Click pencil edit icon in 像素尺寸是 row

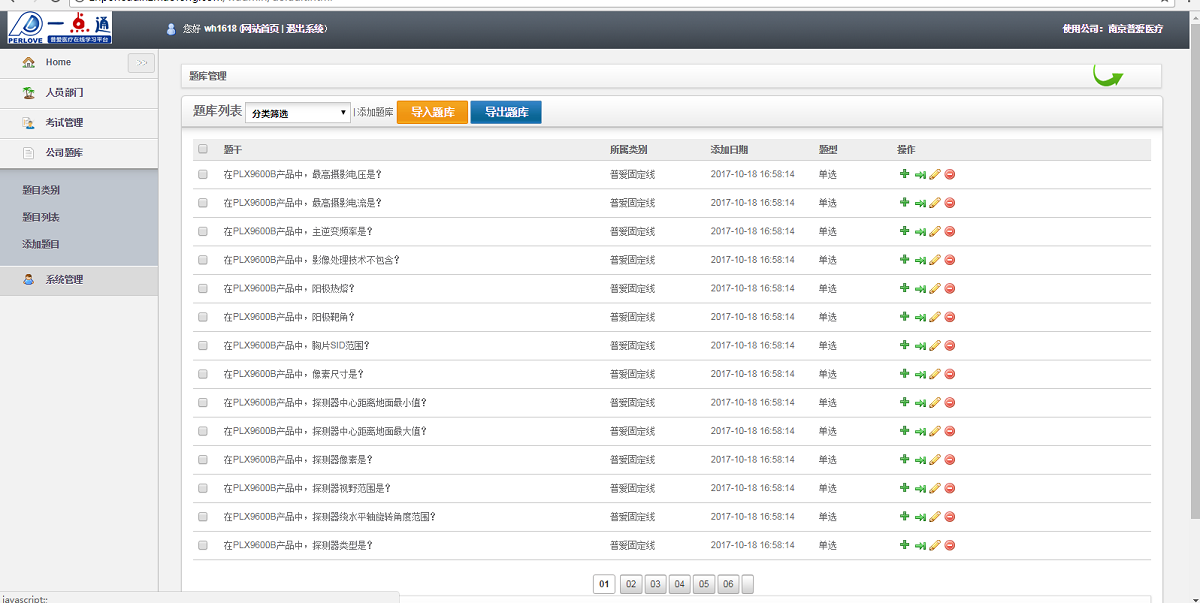pyautogui.click(x=935, y=374)
